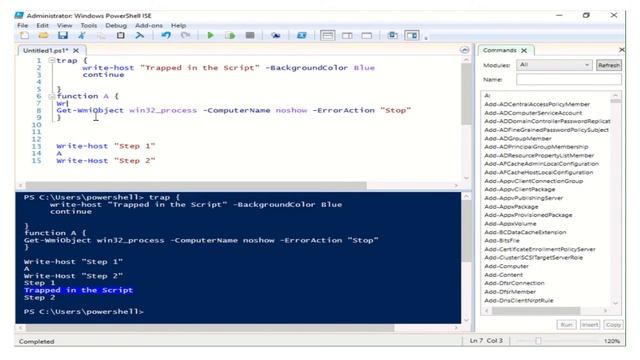Collapse the script pane with the round arrow button
Viewport: 640px width, 360px height.
[464, 50]
